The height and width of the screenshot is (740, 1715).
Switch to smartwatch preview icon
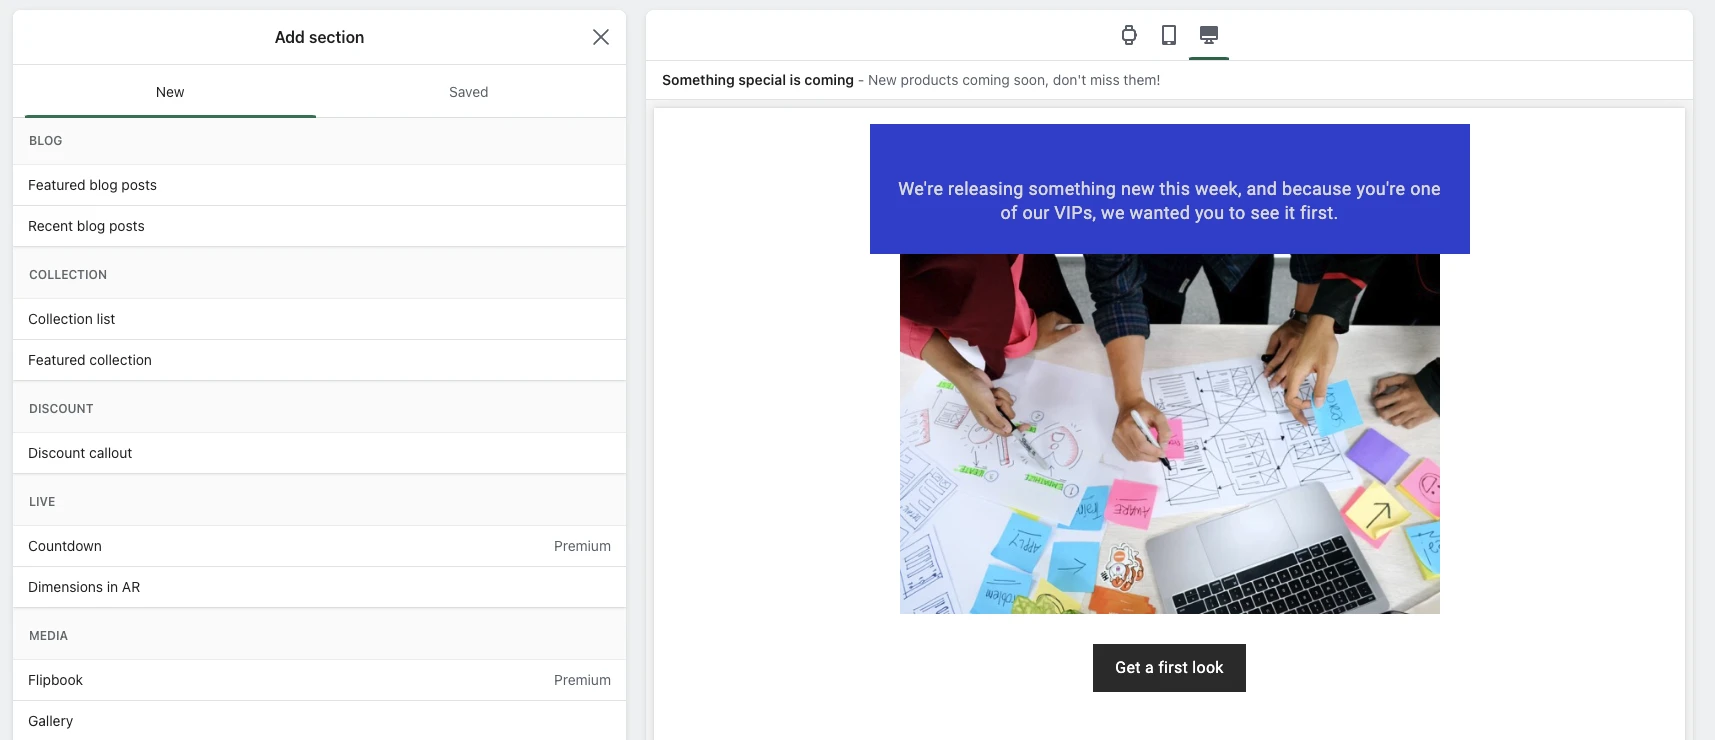click(x=1129, y=36)
